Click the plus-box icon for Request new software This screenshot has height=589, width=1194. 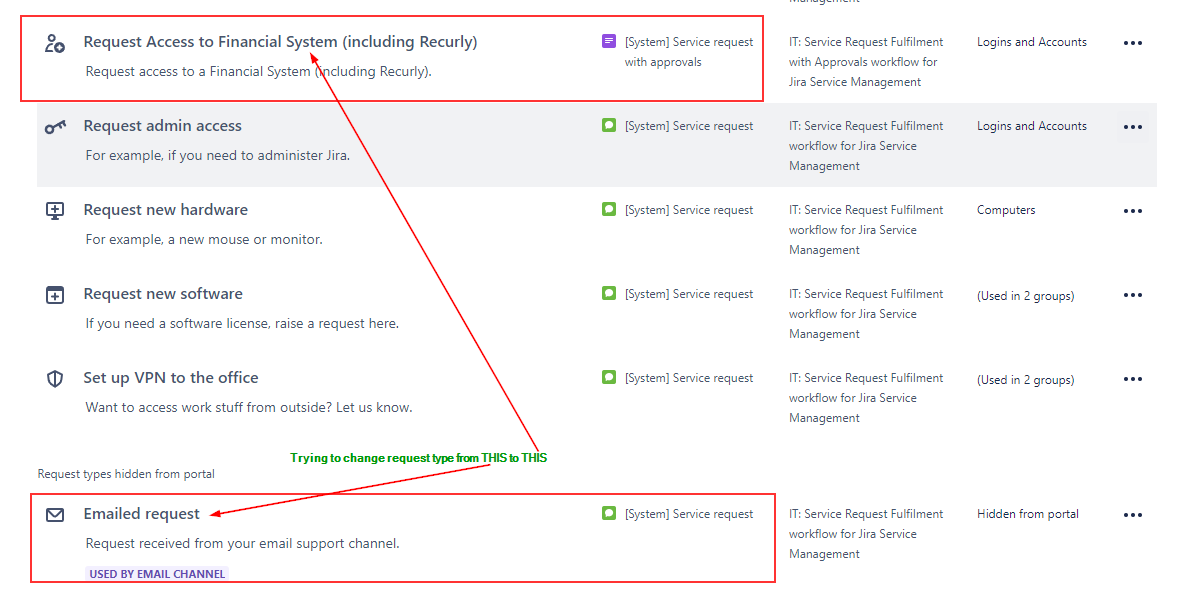pos(53,295)
